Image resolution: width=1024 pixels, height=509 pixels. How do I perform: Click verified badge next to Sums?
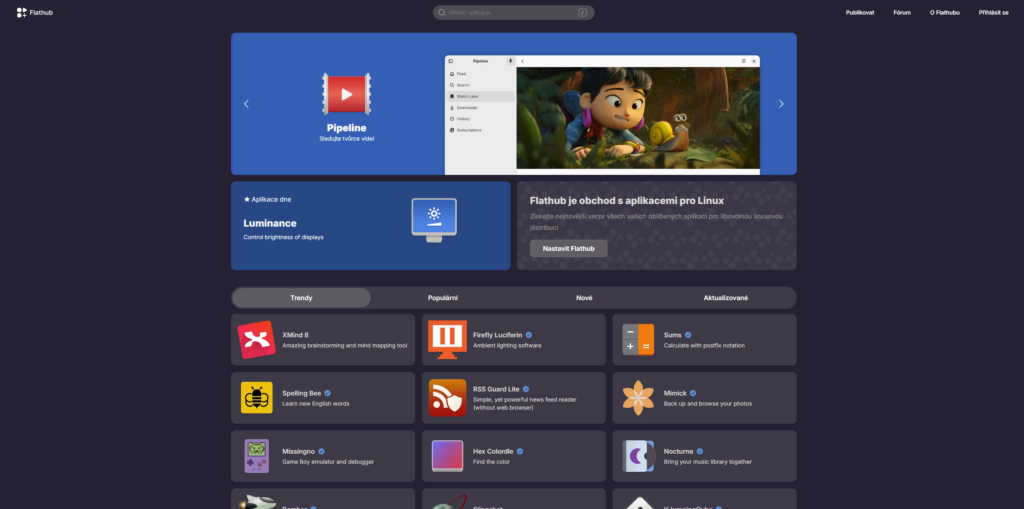point(688,335)
